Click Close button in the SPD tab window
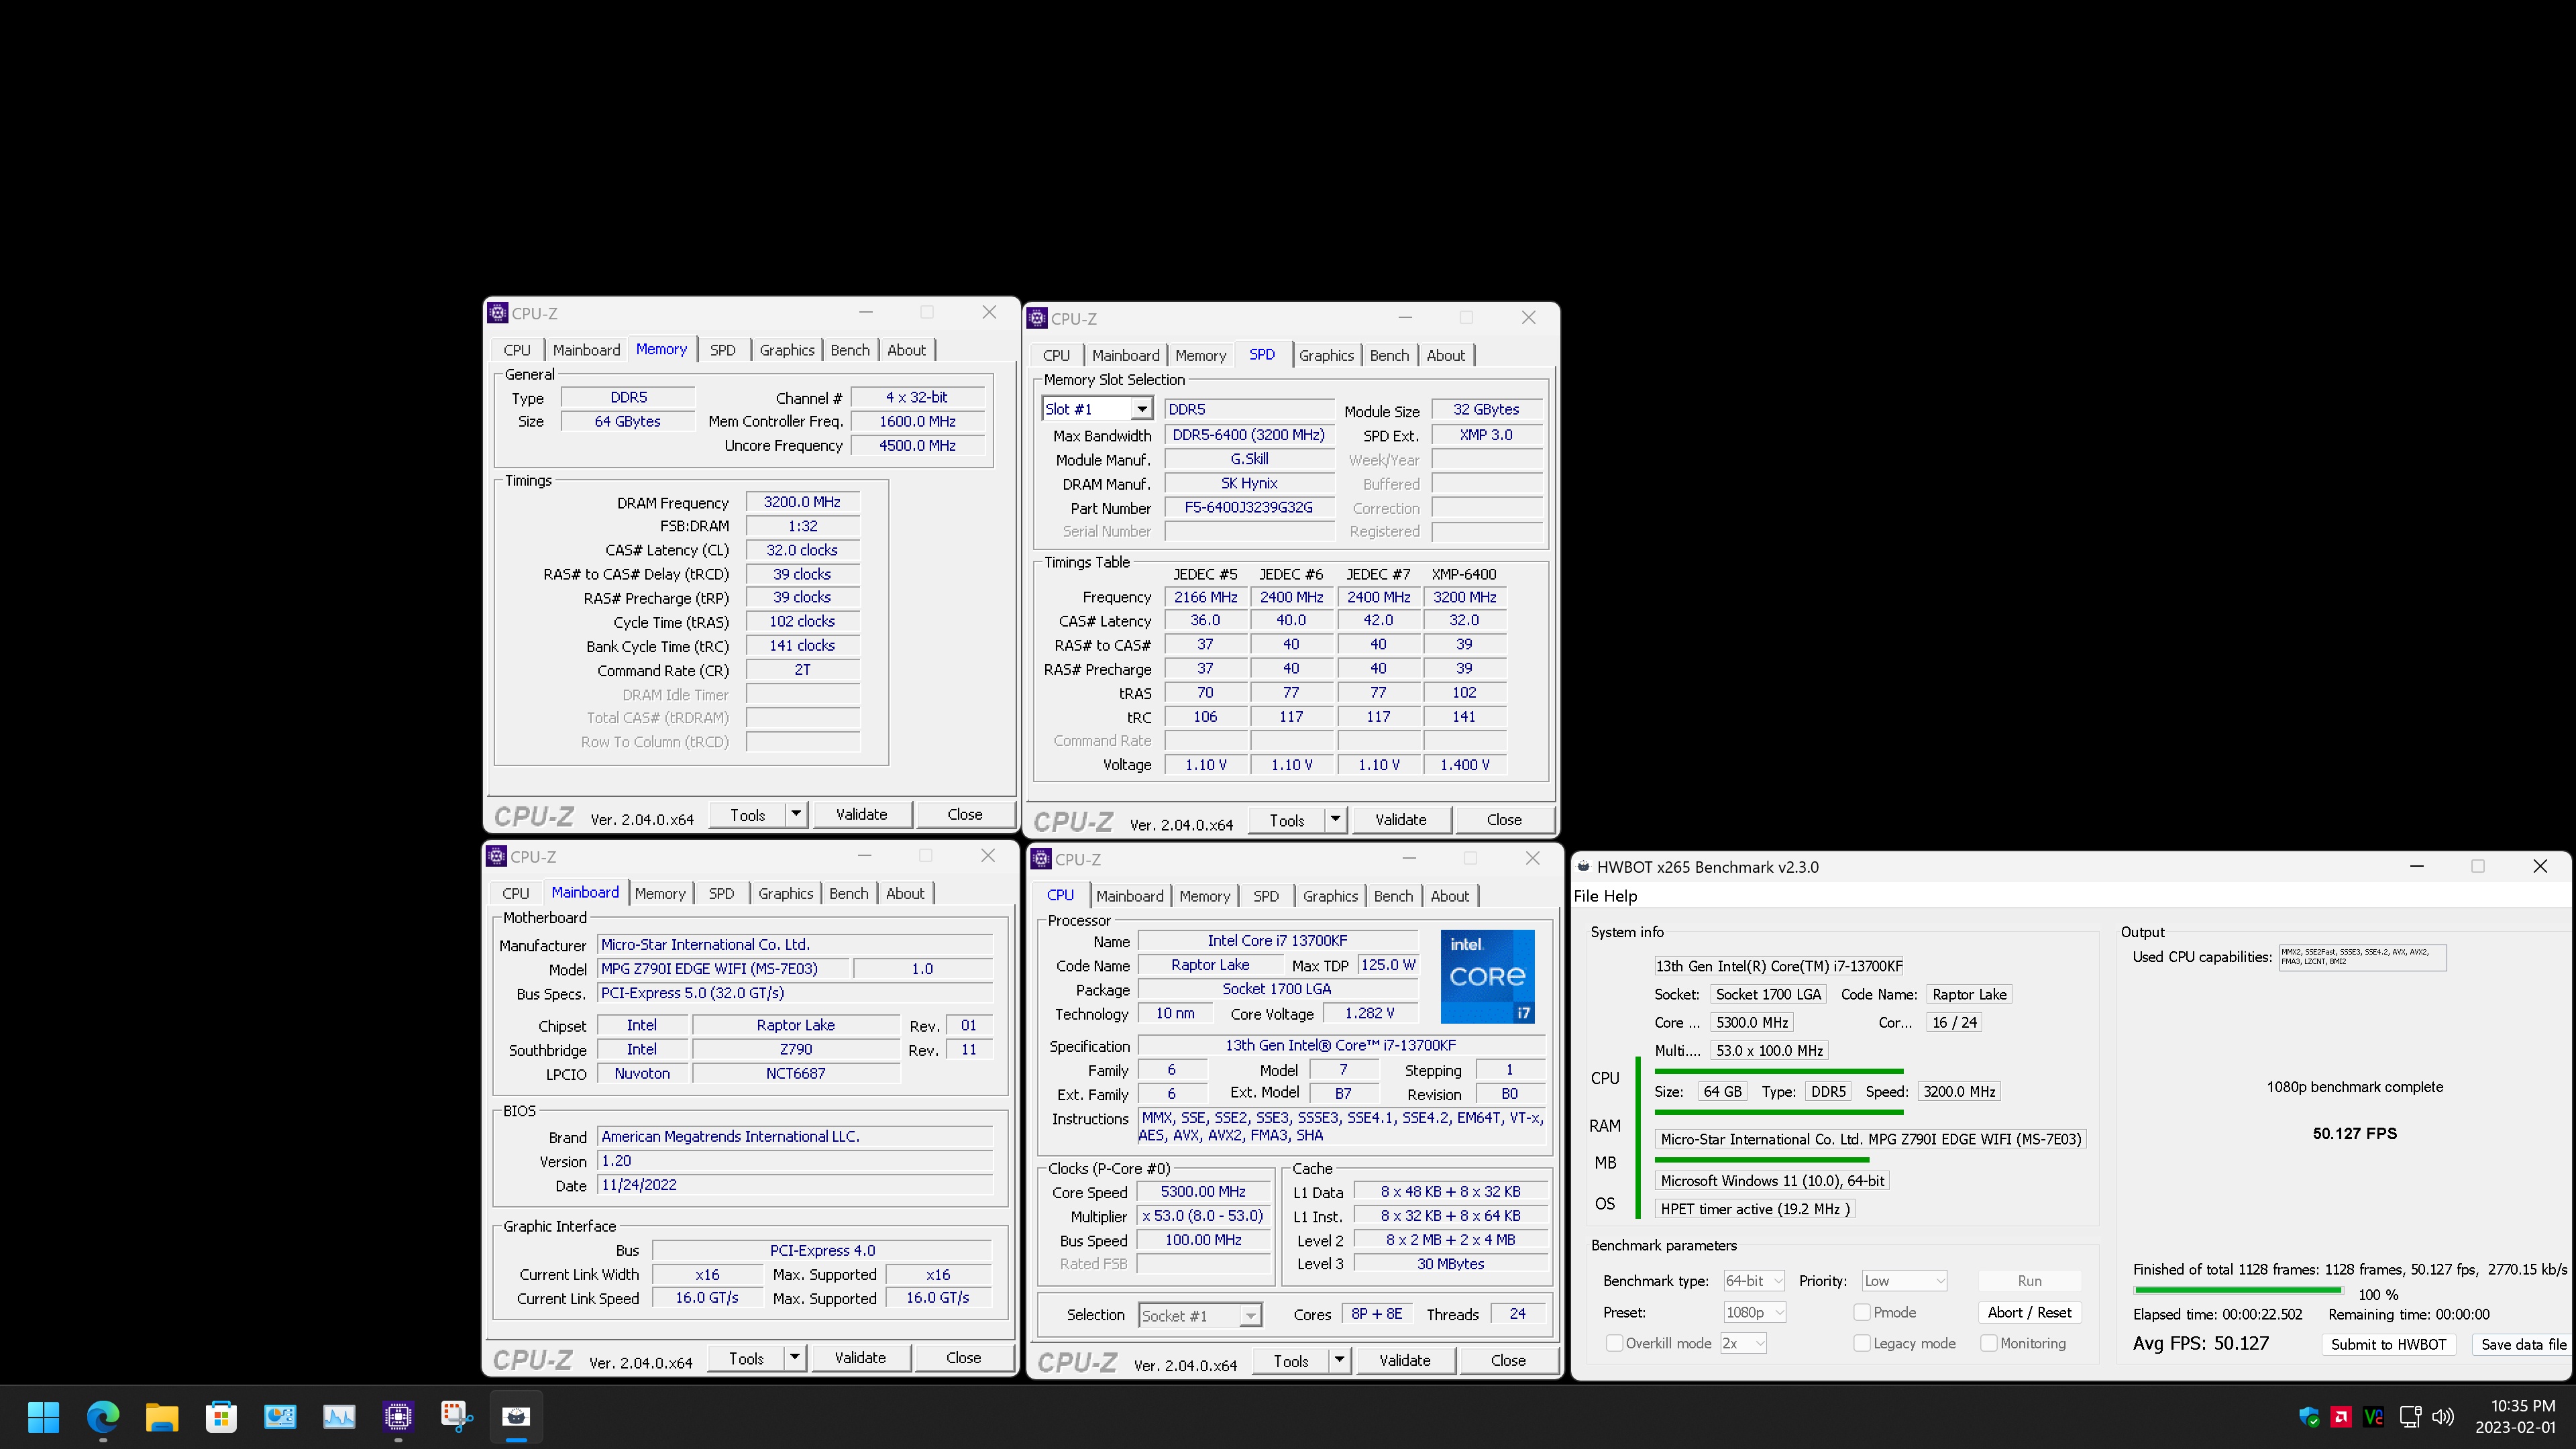The width and height of the screenshot is (2576, 1449). pyautogui.click(x=1504, y=819)
